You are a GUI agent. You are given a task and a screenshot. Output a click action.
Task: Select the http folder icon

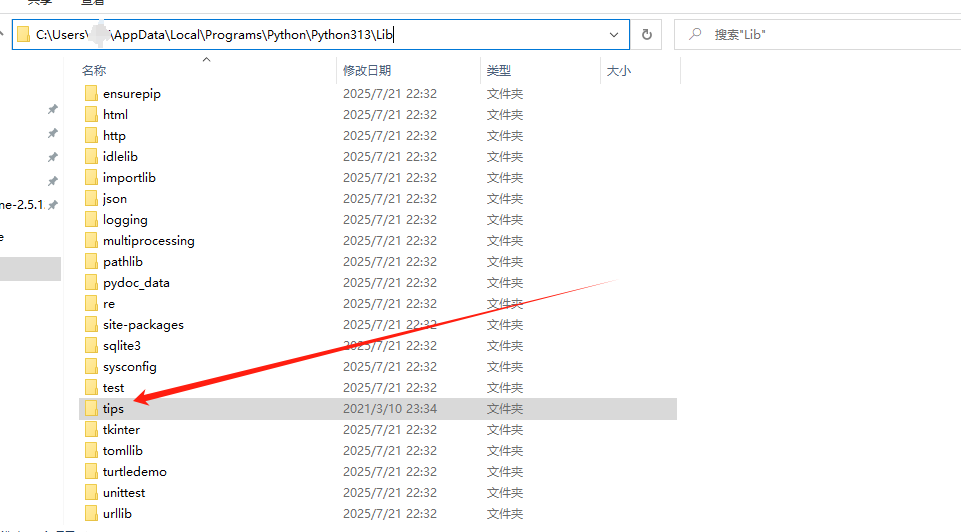point(91,135)
